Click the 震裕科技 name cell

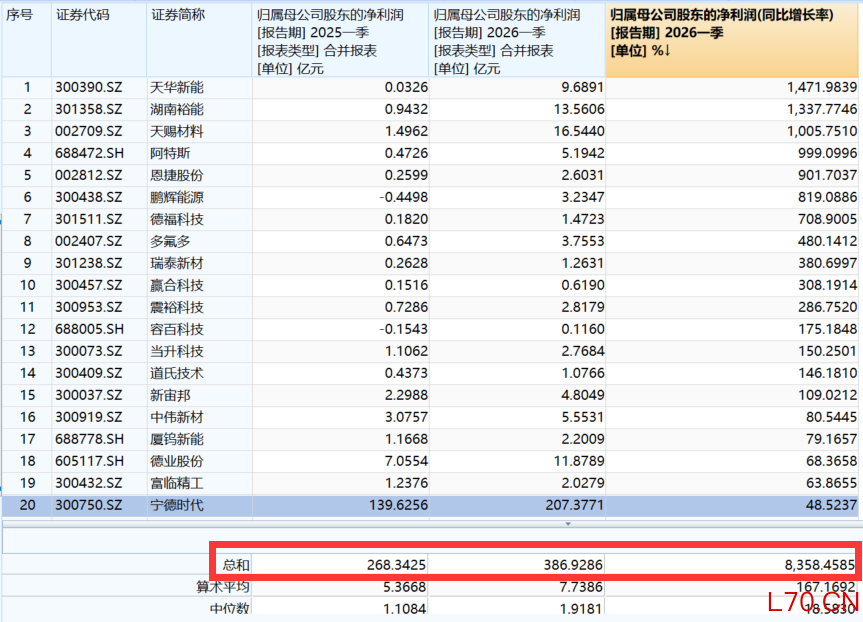[177, 308]
